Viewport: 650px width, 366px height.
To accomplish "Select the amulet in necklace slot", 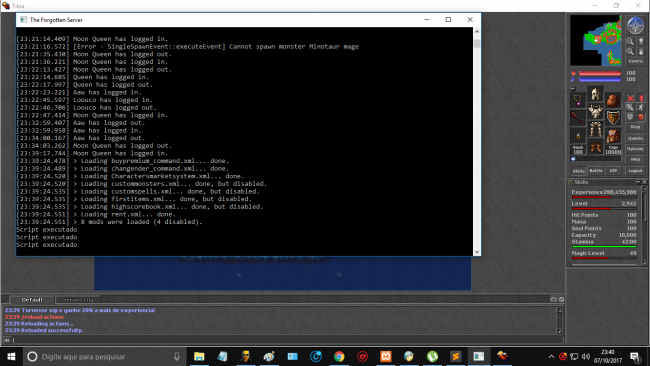I will pyautogui.click(x=578, y=100).
